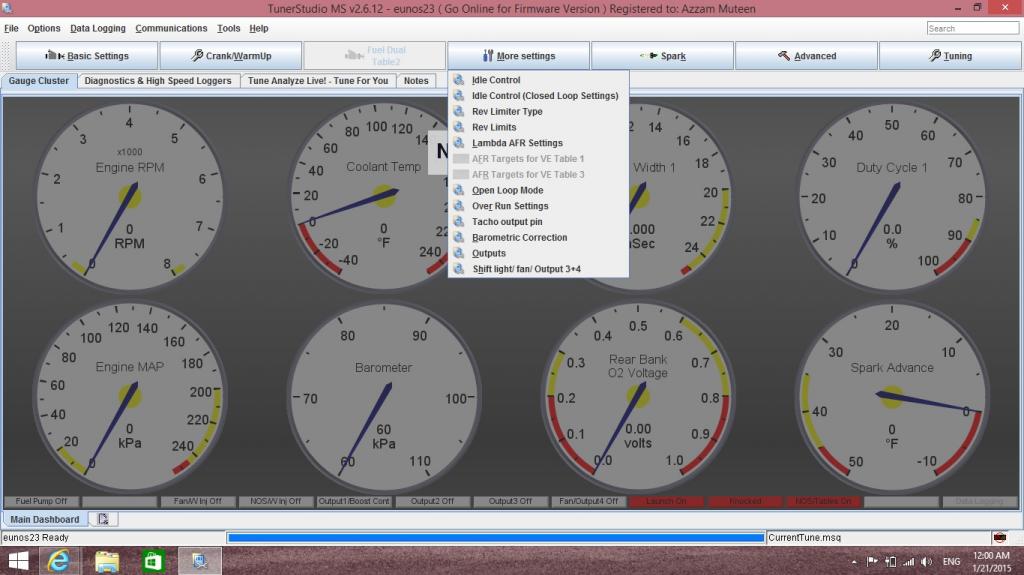The height and width of the screenshot is (575, 1024).
Task: Switch to Tune Analyze Live! tab
Action: [x=318, y=80]
